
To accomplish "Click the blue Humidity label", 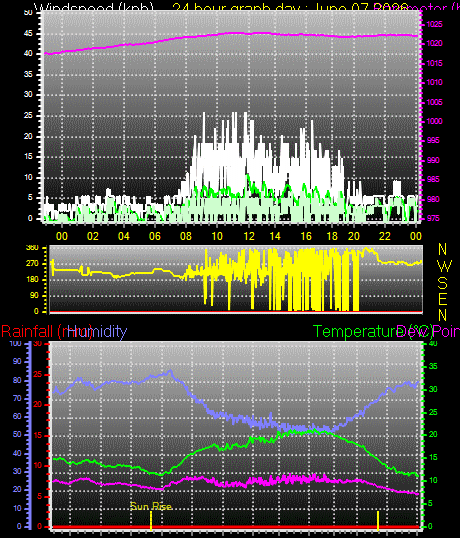I will click(97, 332).
